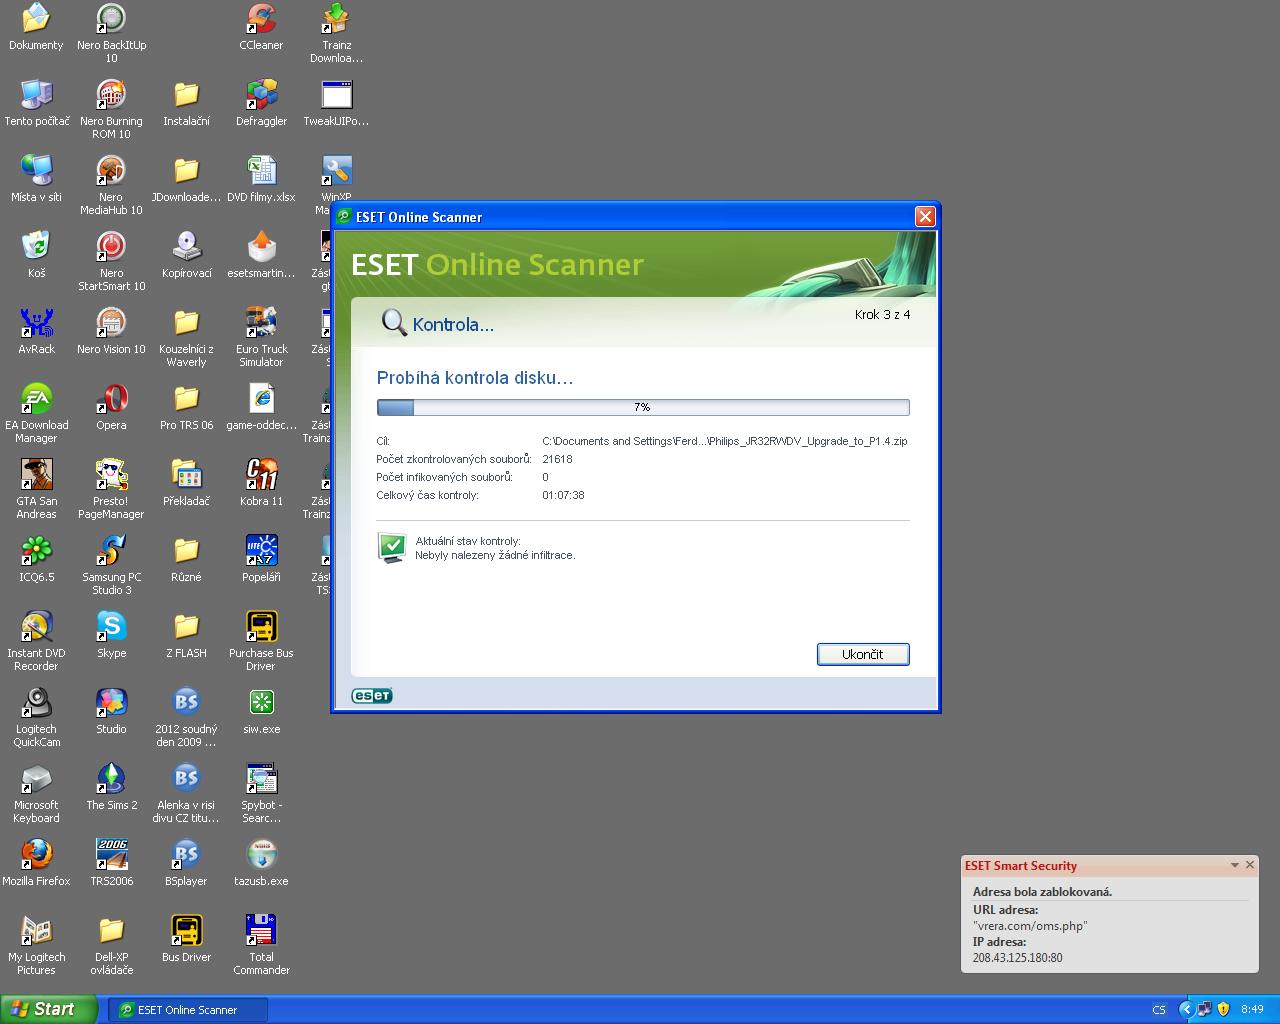
Task: Dismiss the ESET Smart Security notification
Action: point(1249,865)
